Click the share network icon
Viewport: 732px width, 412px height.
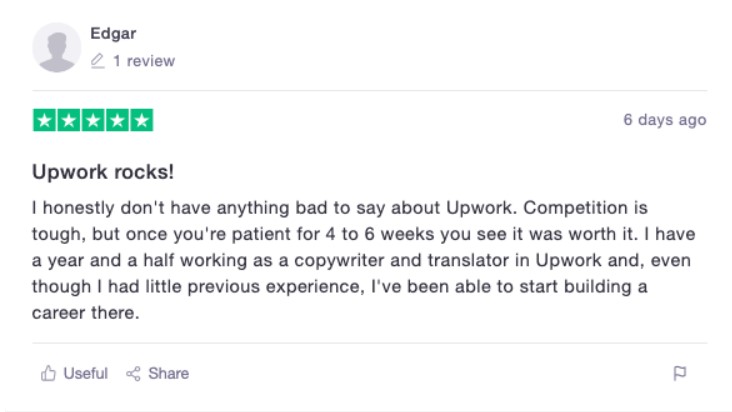[x=133, y=373]
